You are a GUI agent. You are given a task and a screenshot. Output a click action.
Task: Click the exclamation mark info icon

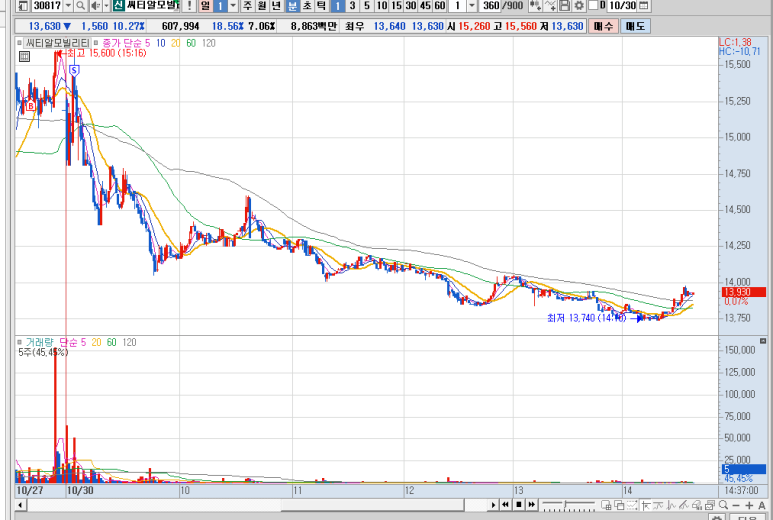tap(189, 5)
